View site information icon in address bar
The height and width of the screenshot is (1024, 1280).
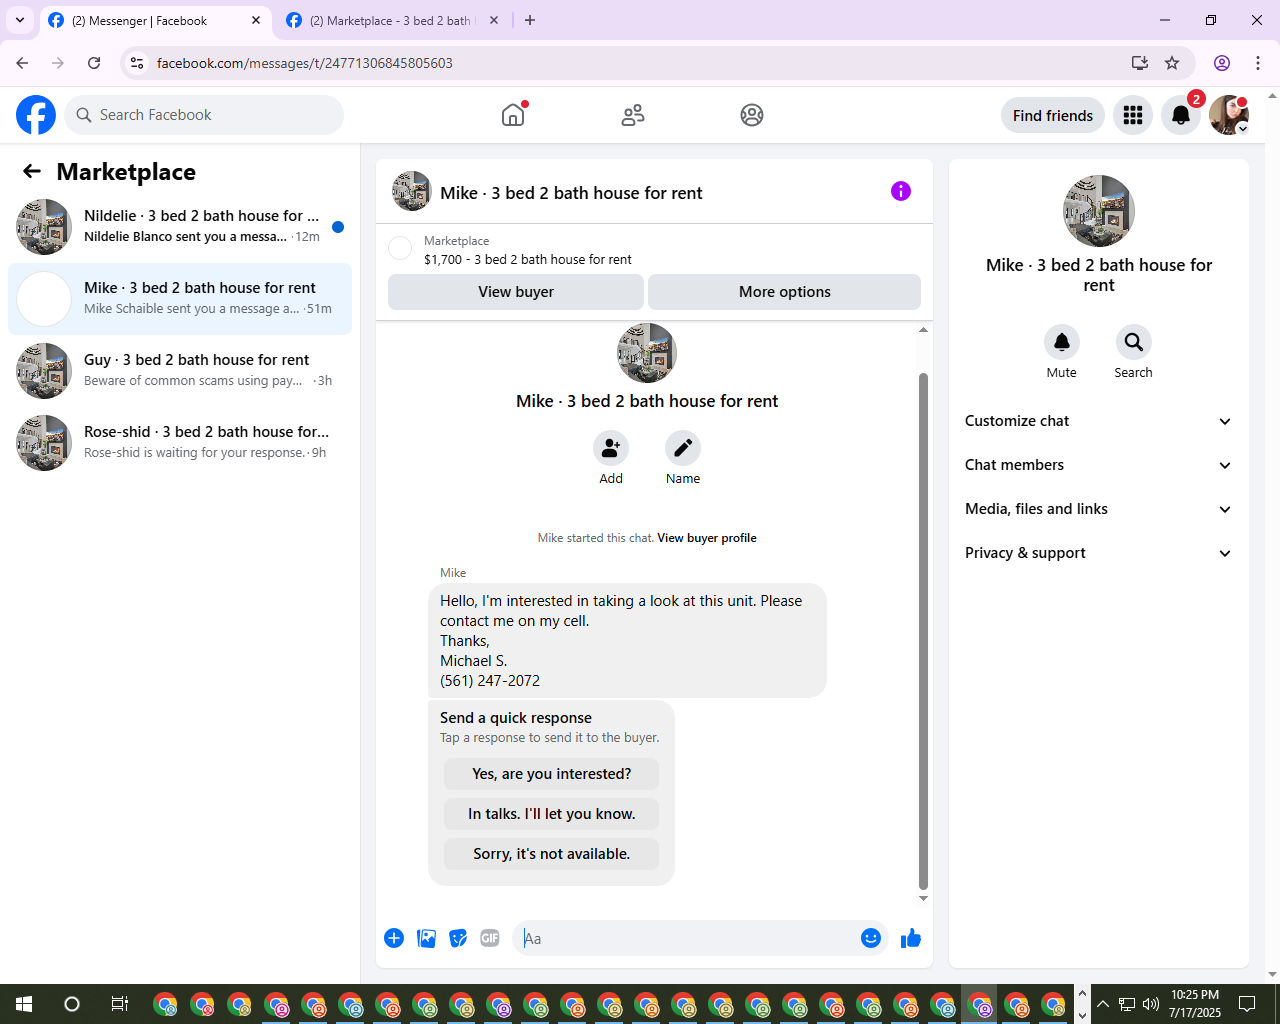point(137,63)
